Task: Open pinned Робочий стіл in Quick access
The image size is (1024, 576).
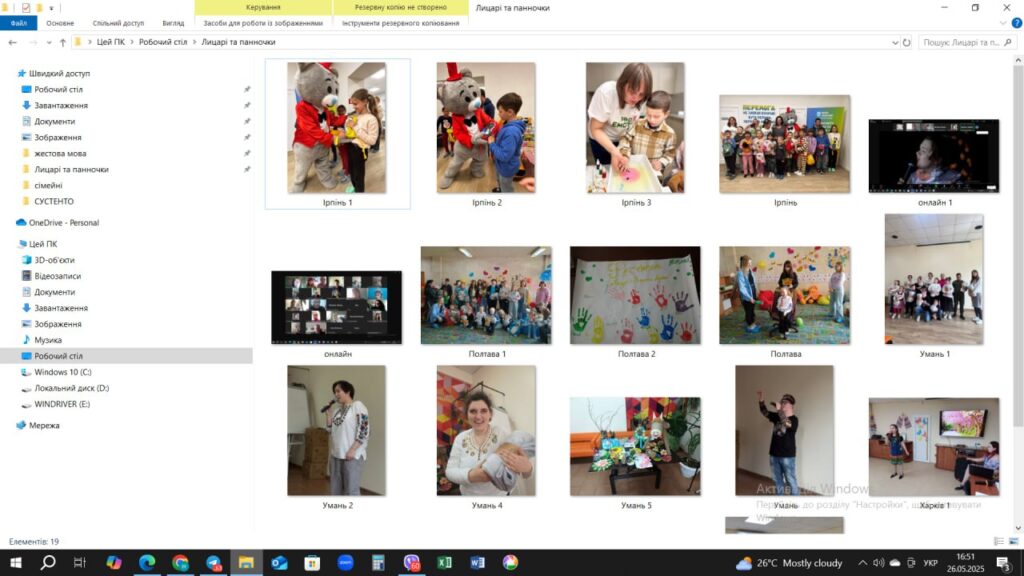Action: [x=58, y=89]
